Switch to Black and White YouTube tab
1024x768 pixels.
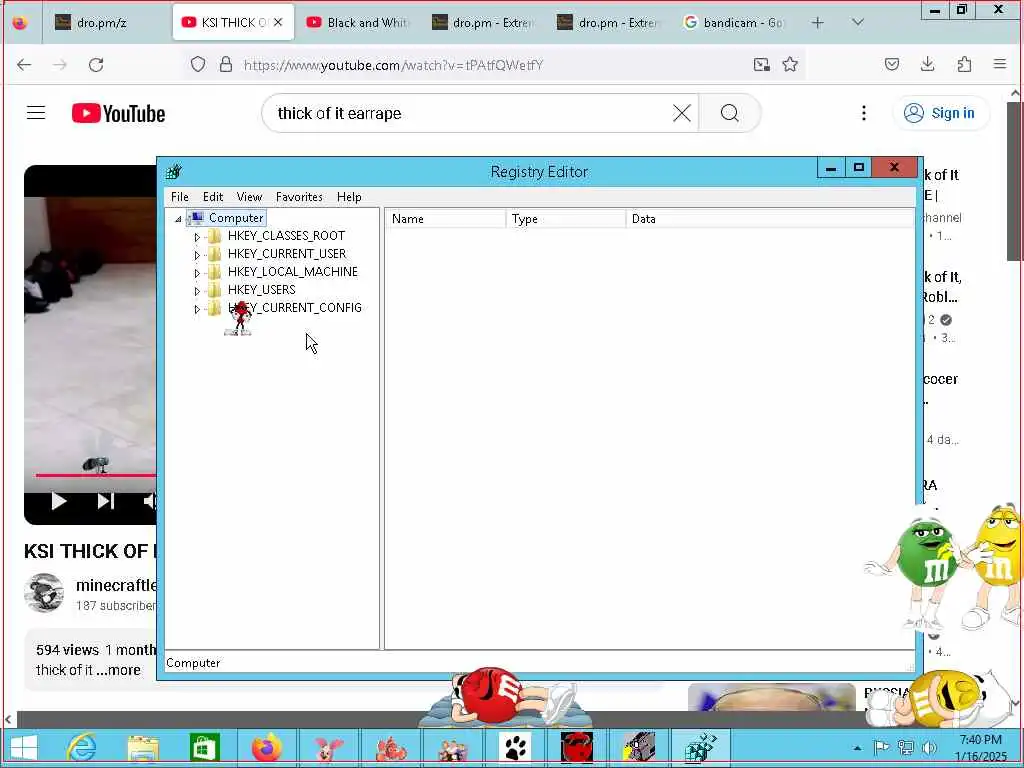pos(357,23)
